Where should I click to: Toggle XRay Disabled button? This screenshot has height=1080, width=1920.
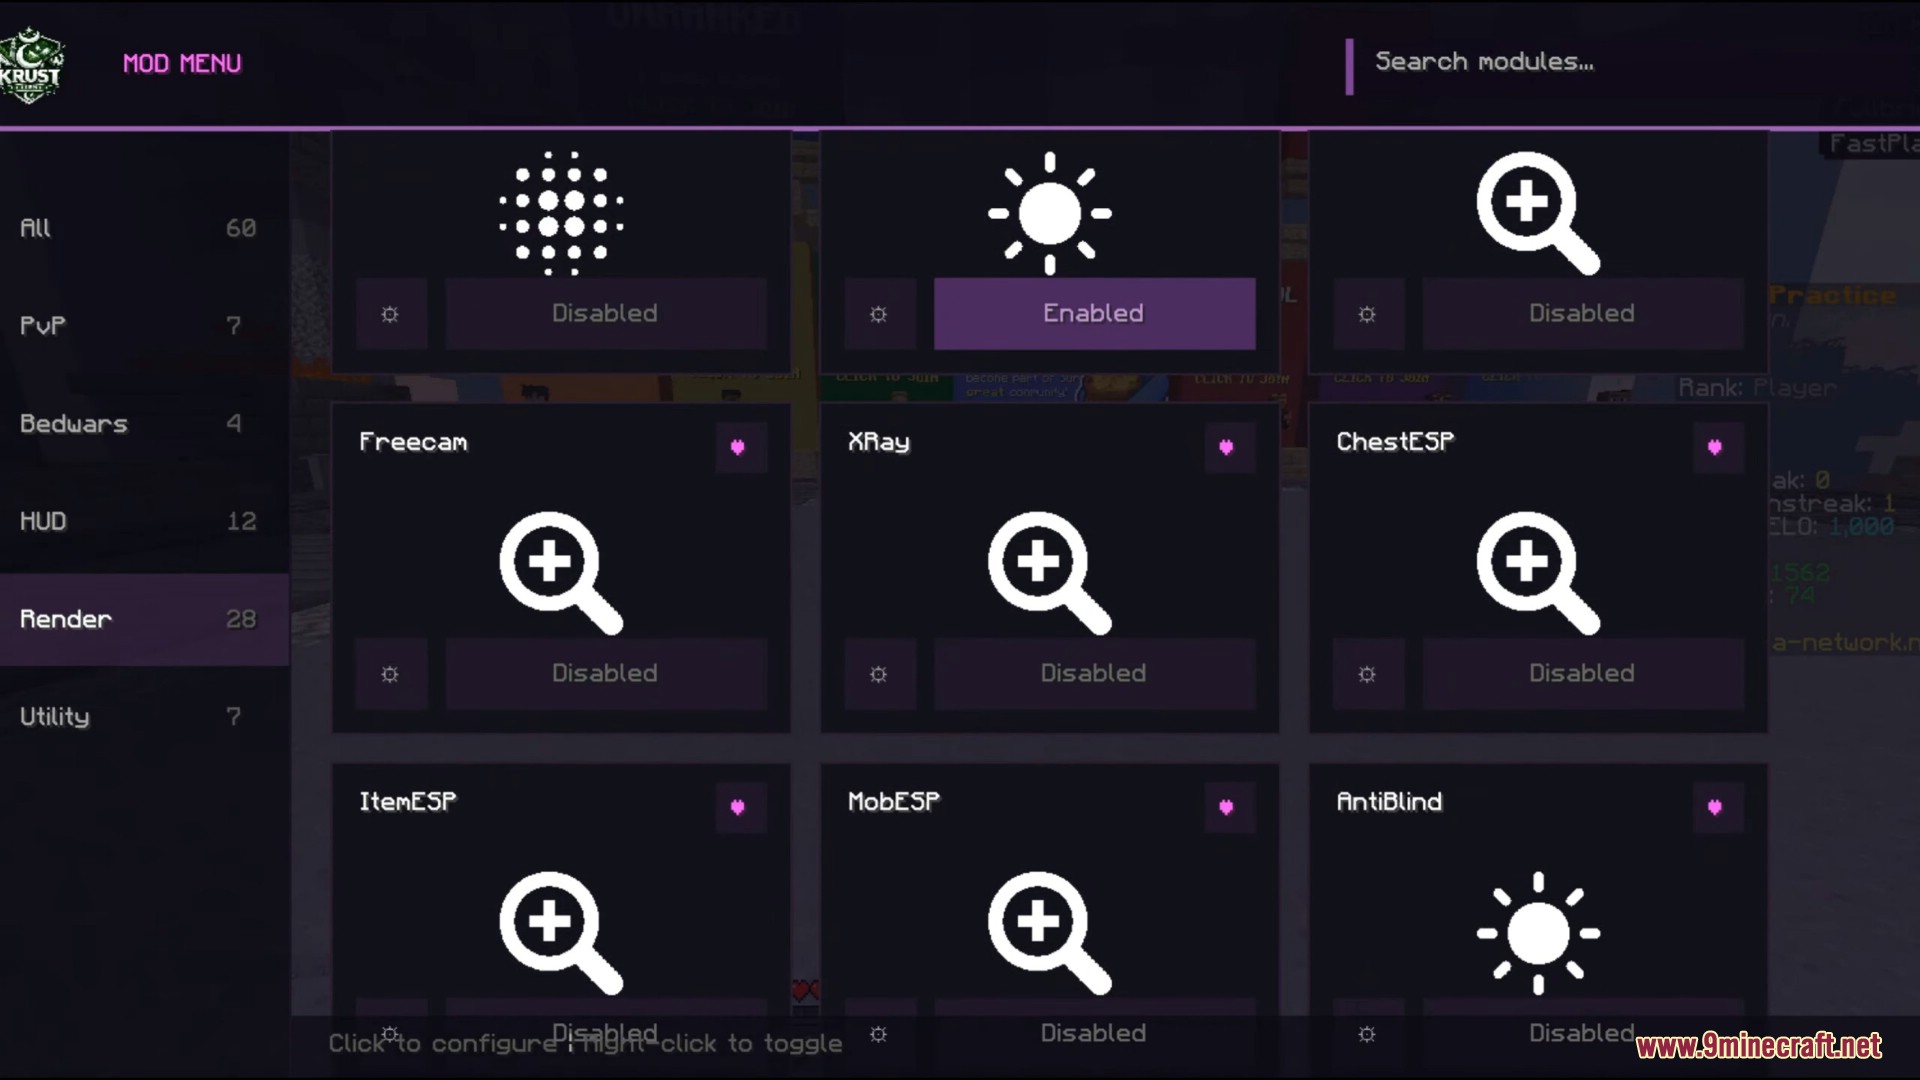pyautogui.click(x=1093, y=674)
